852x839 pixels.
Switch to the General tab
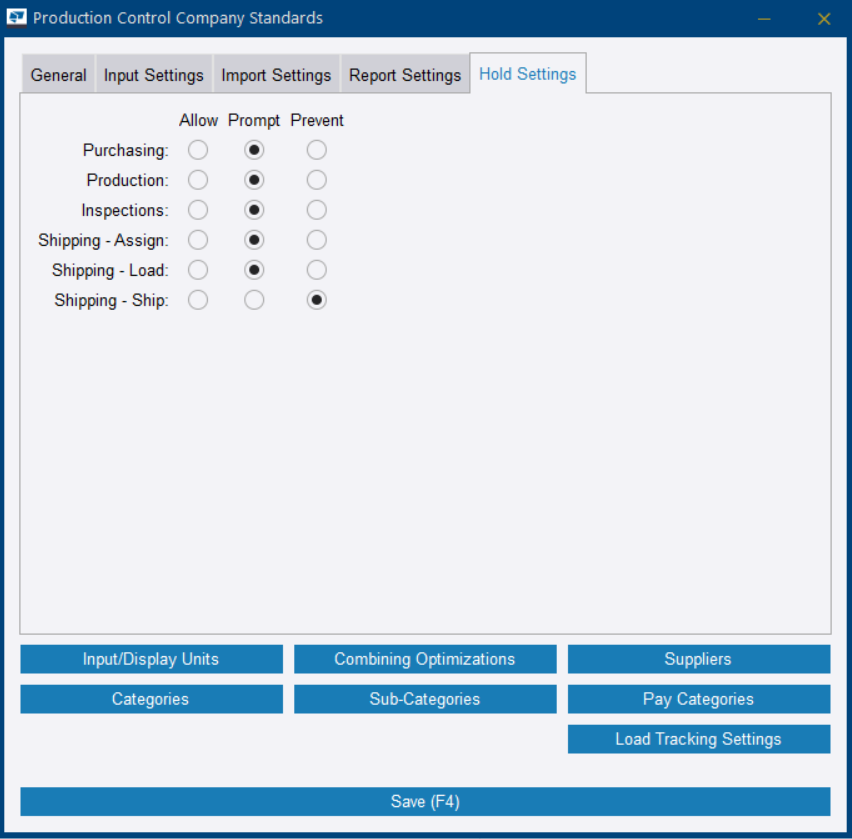[58, 74]
